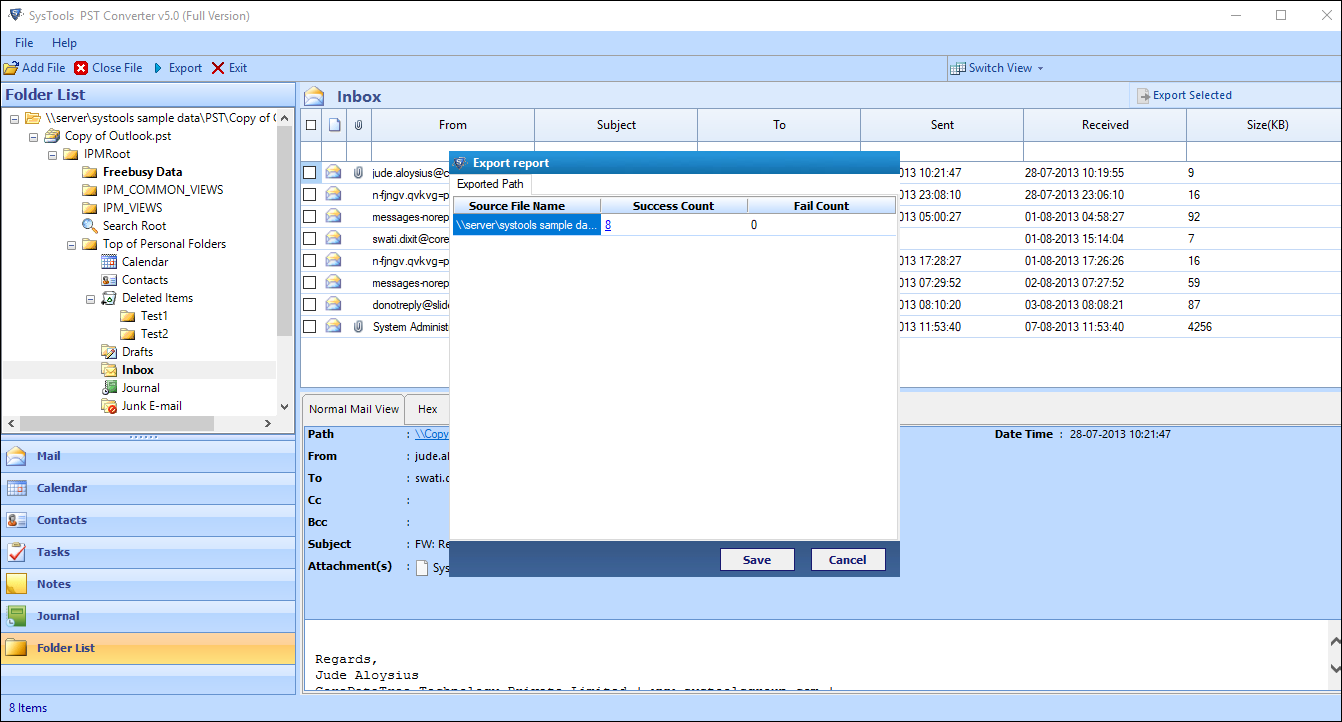
Task: Check the jude.aloysius email checkbox
Action: (x=310, y=172)
